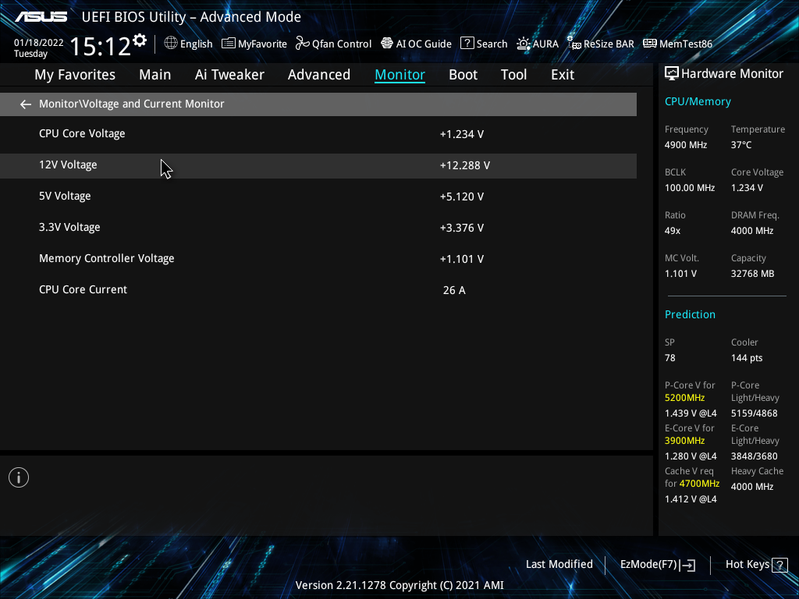799x599 pixels.
Task: Click the 01/18/2022 date
Action: click(39, 42)
